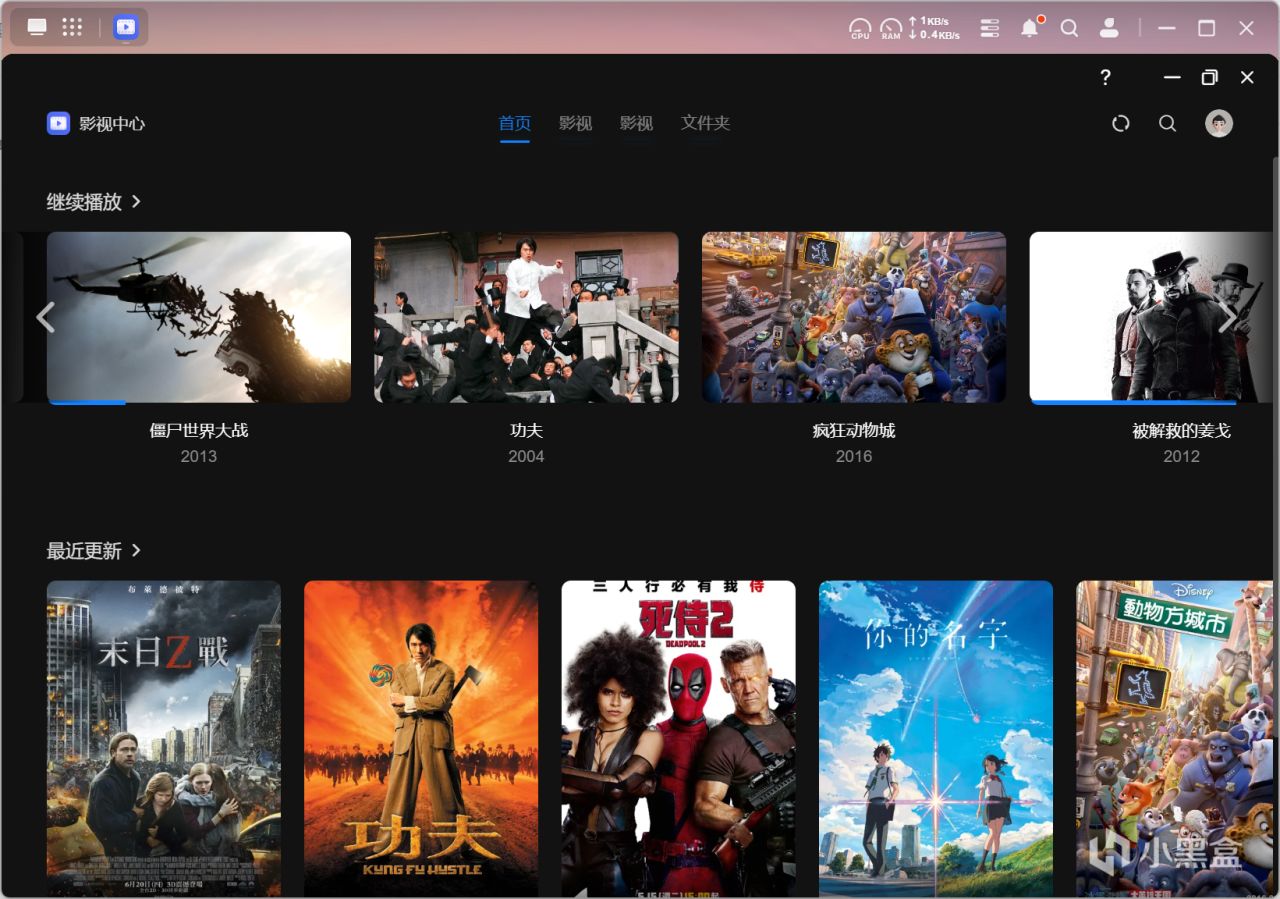Switch to the 文件夹 tab
Viewport: 1280px width, 899px height.
point(706,123)
